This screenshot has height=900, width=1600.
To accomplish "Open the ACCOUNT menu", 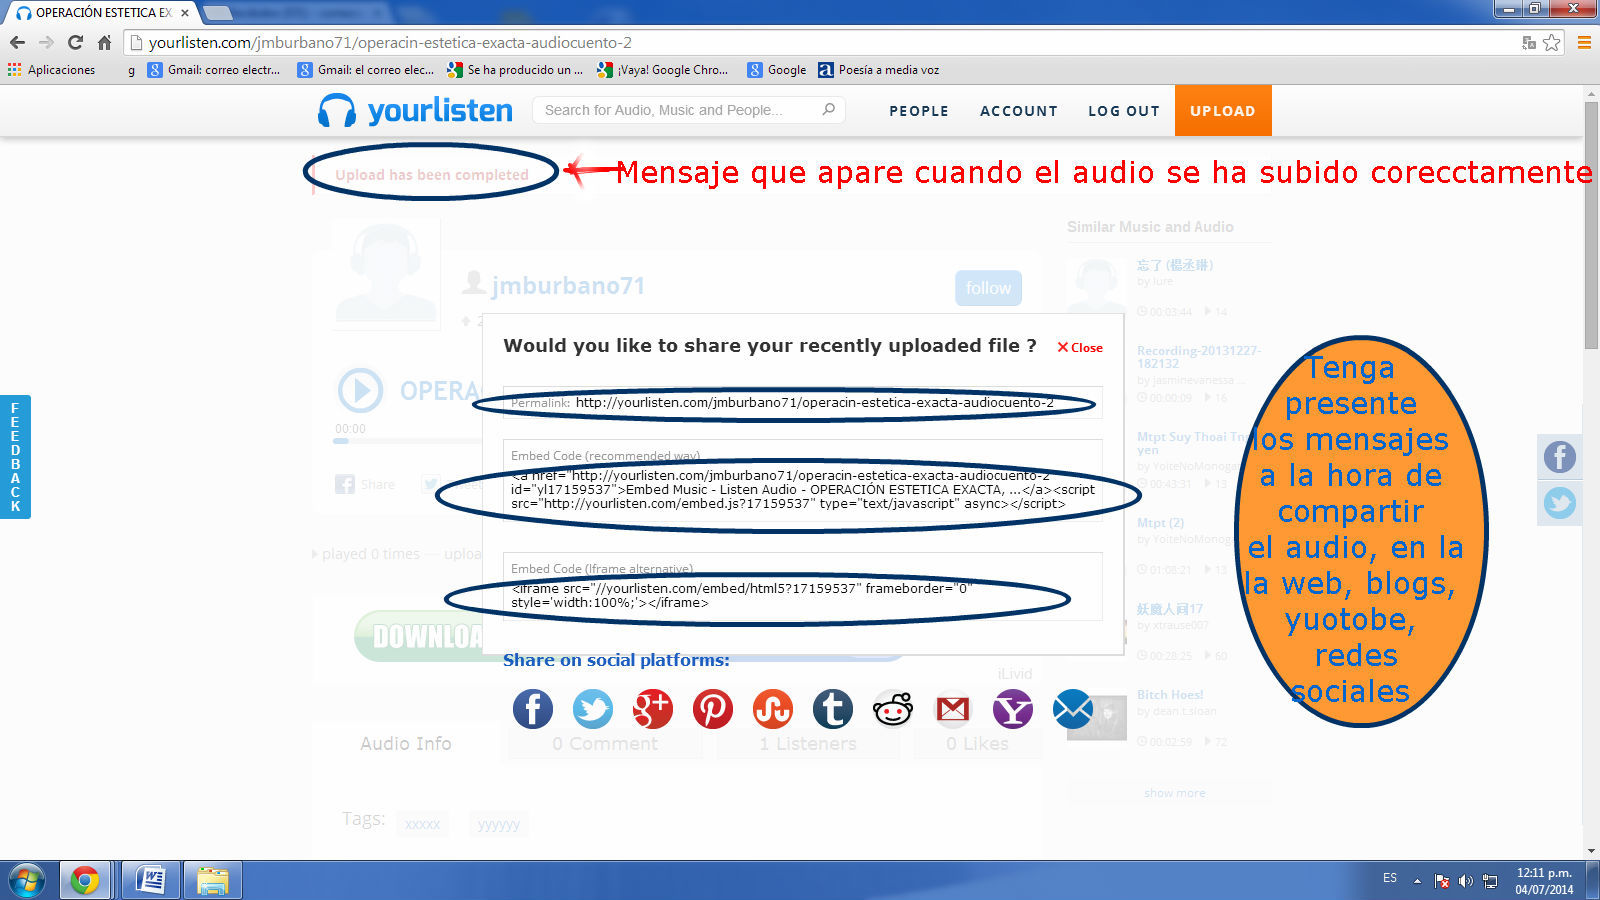I will pos(1019,111).
